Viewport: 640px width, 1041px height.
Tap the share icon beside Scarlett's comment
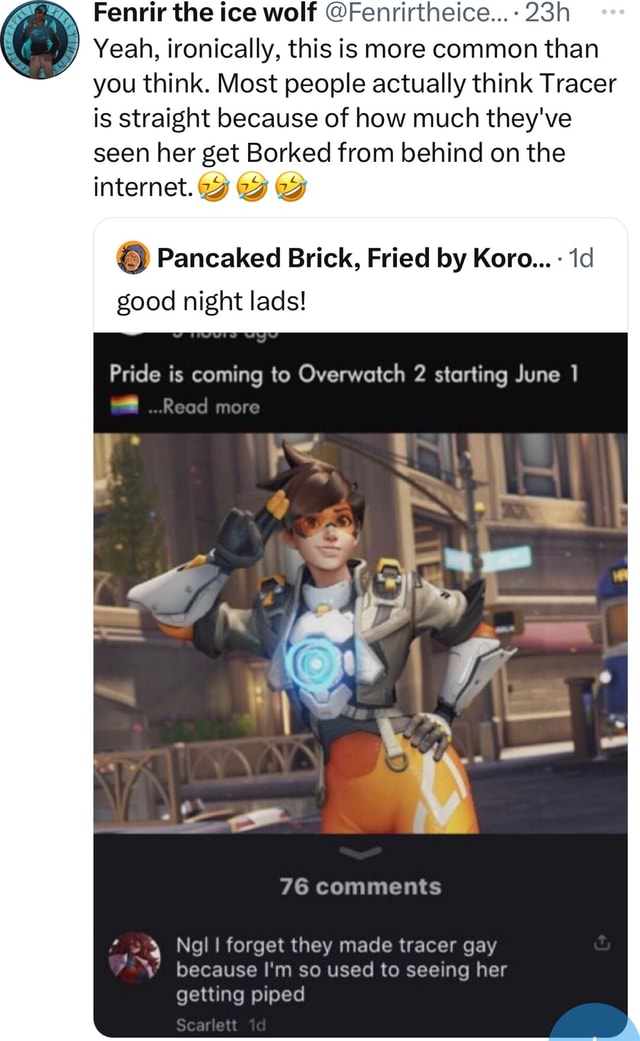601,942
